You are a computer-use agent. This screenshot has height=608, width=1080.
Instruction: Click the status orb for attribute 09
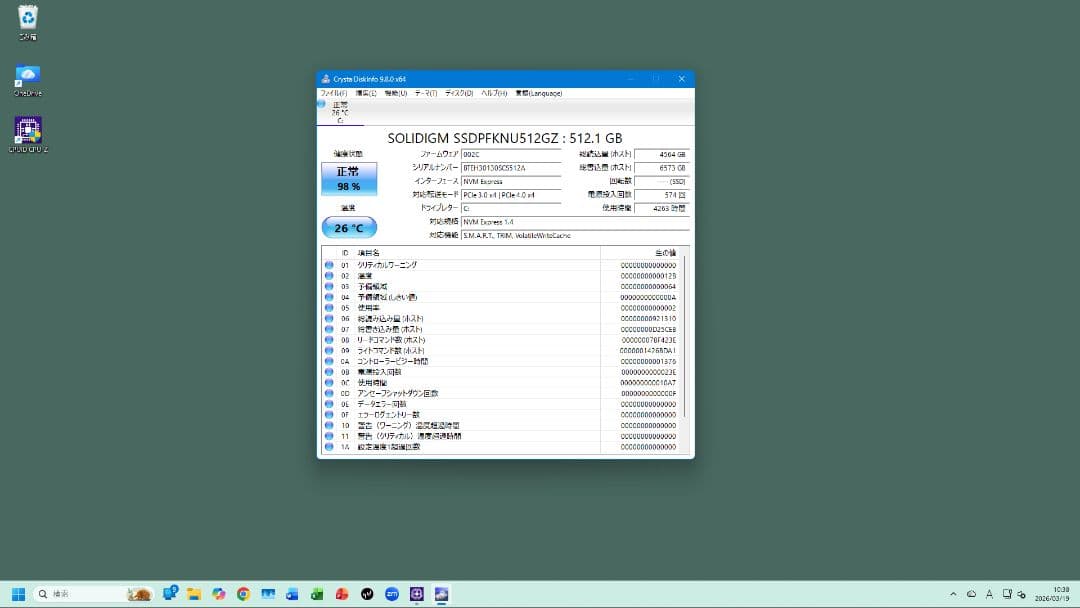329,350
